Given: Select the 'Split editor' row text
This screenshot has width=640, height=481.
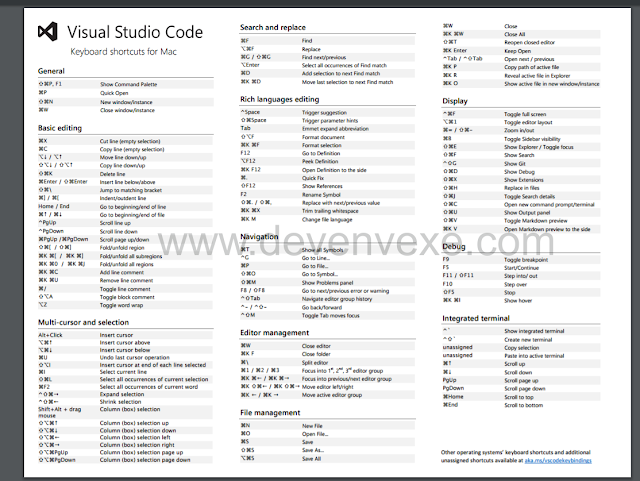Looking at the screenshot, I should [x=315, y=363].
